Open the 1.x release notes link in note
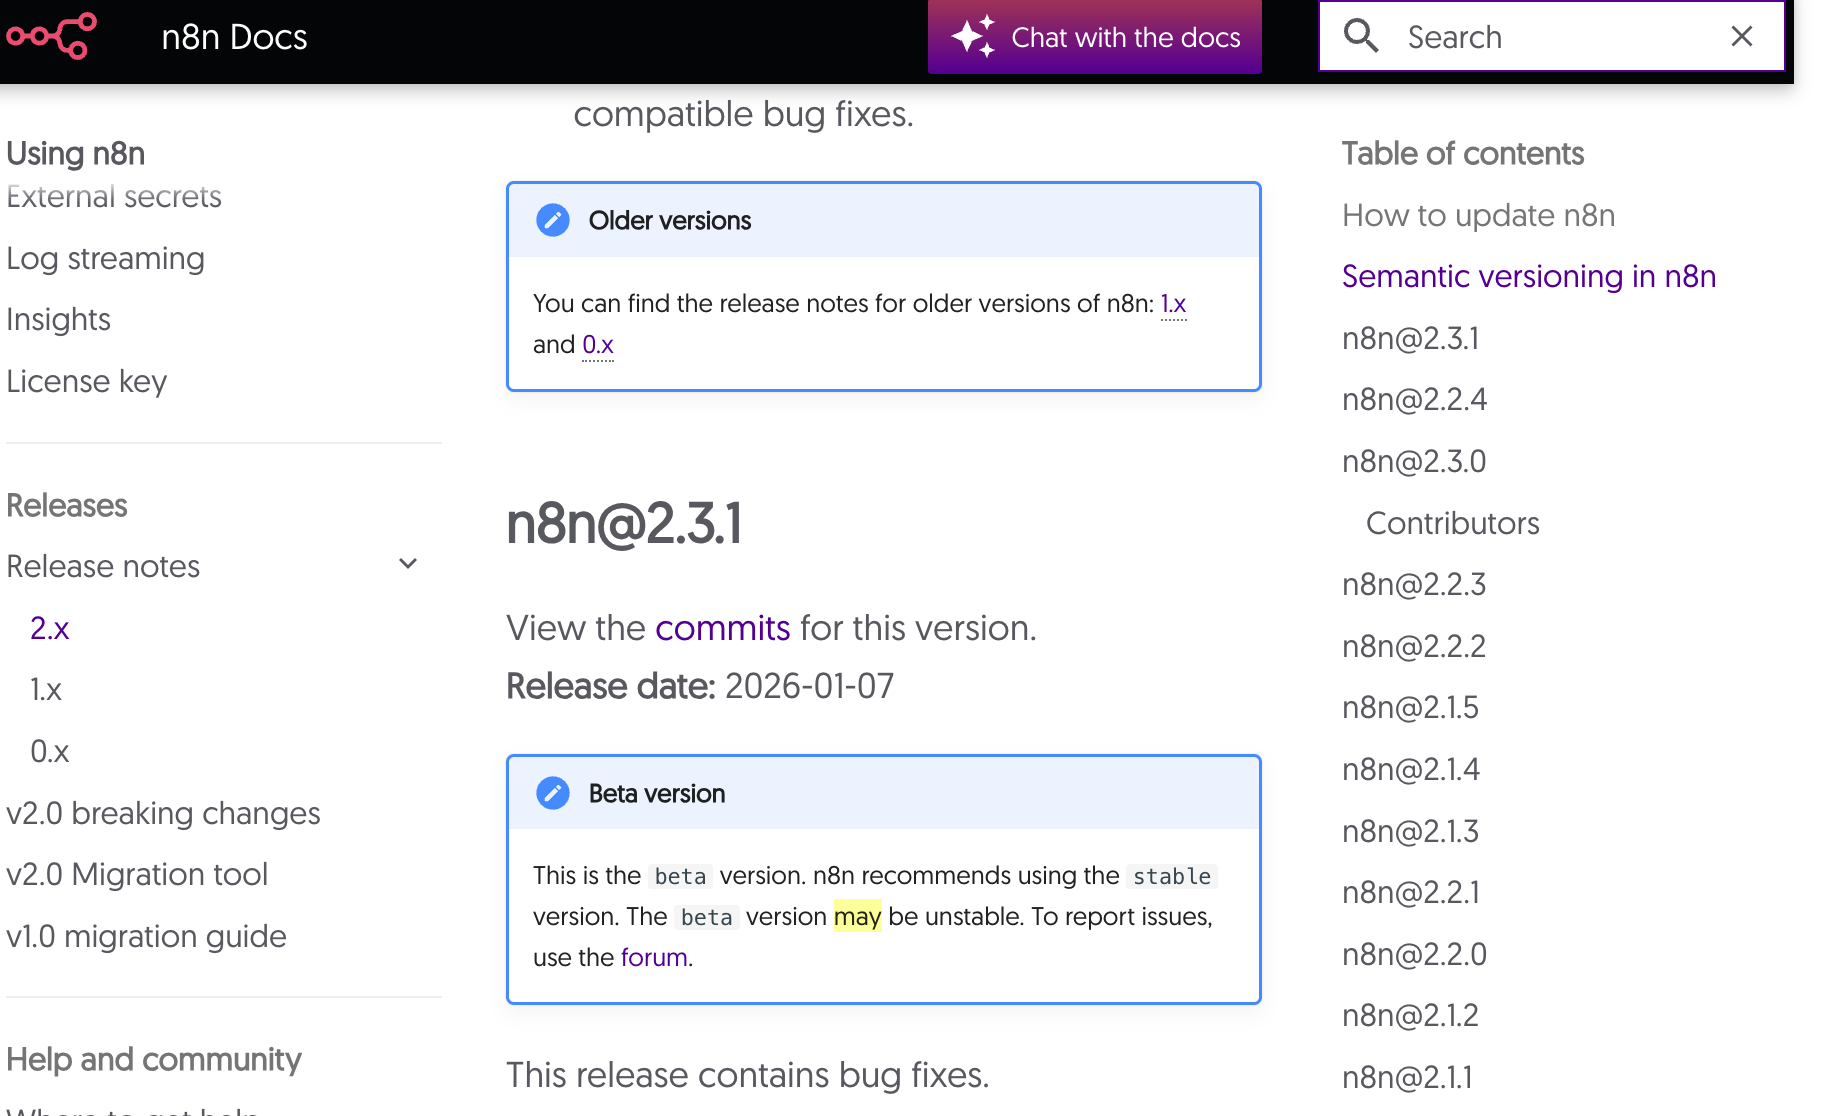Screen dimensions: 1828x1116 click(x=1173, y=304)
